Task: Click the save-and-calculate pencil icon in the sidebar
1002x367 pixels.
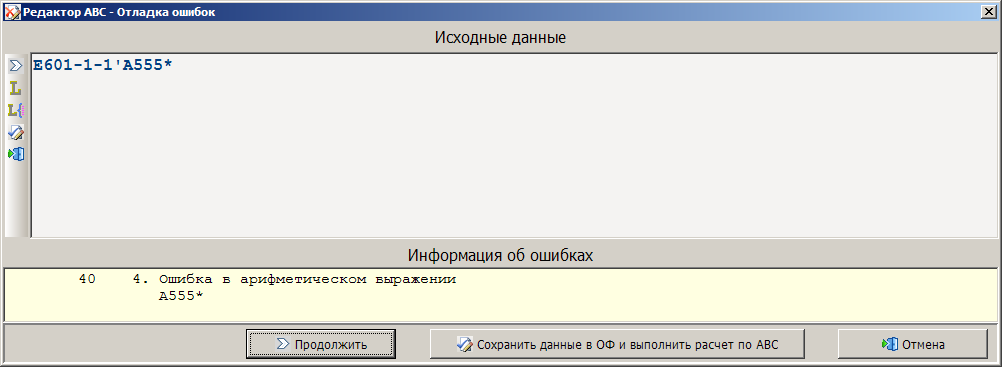Action: coord(15,132)
